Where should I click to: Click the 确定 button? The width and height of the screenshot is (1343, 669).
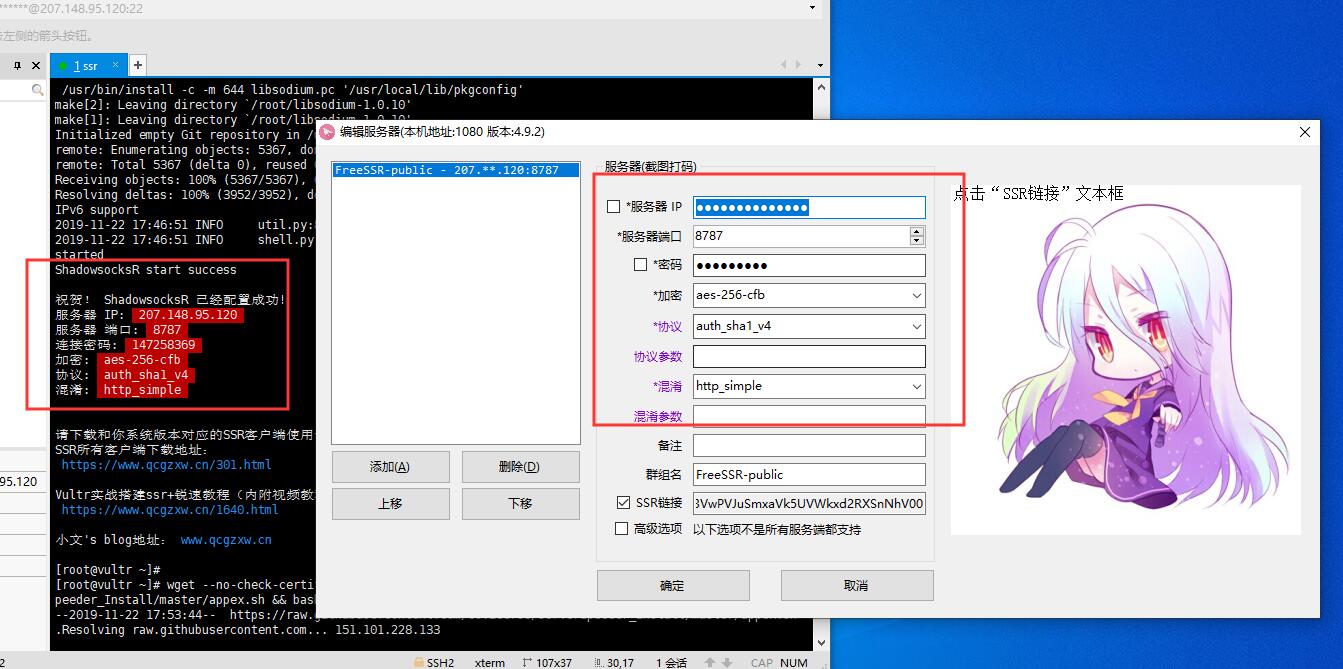673,586
